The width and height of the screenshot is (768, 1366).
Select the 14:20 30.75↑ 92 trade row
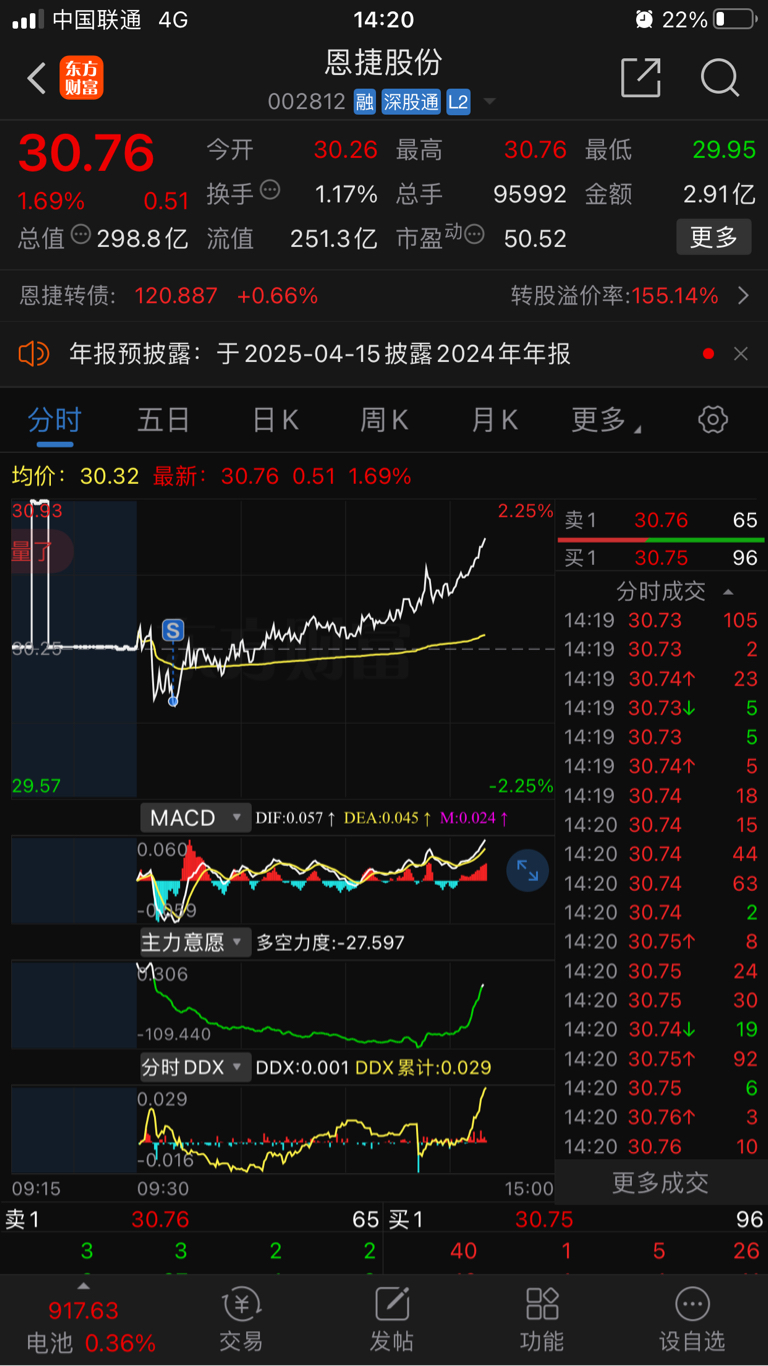click(x=661, y=1058)
